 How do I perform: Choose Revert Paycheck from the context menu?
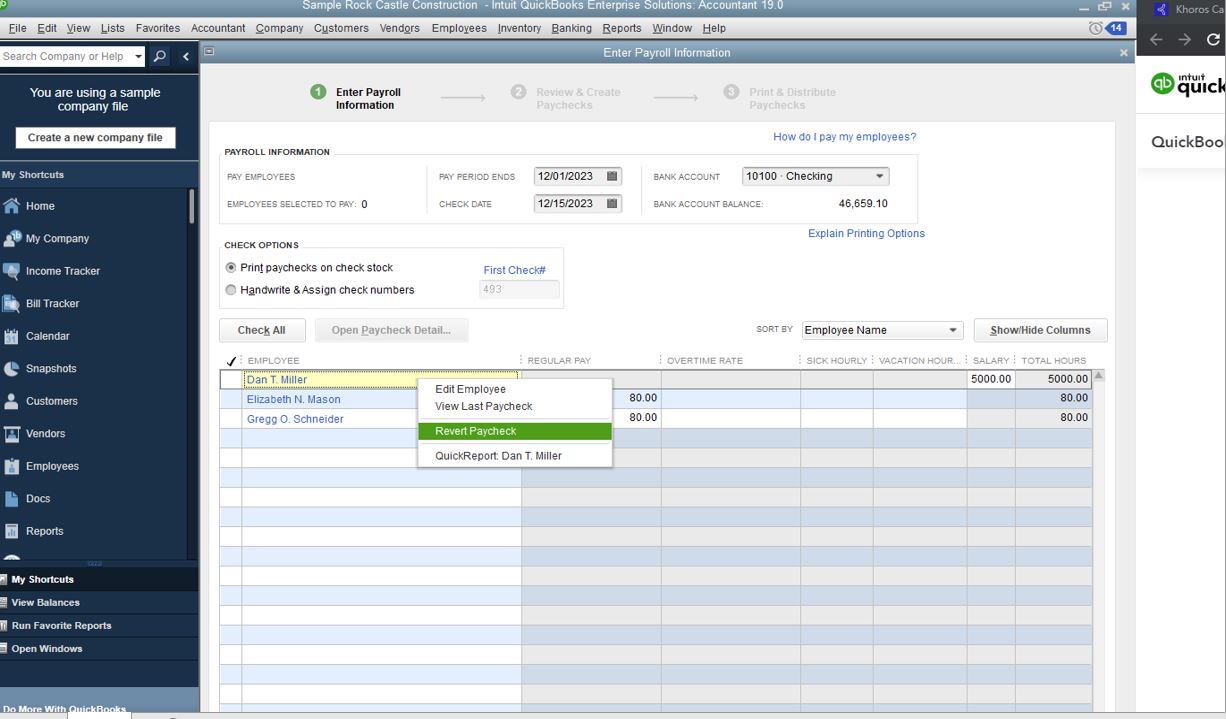(x=474, y=430)
